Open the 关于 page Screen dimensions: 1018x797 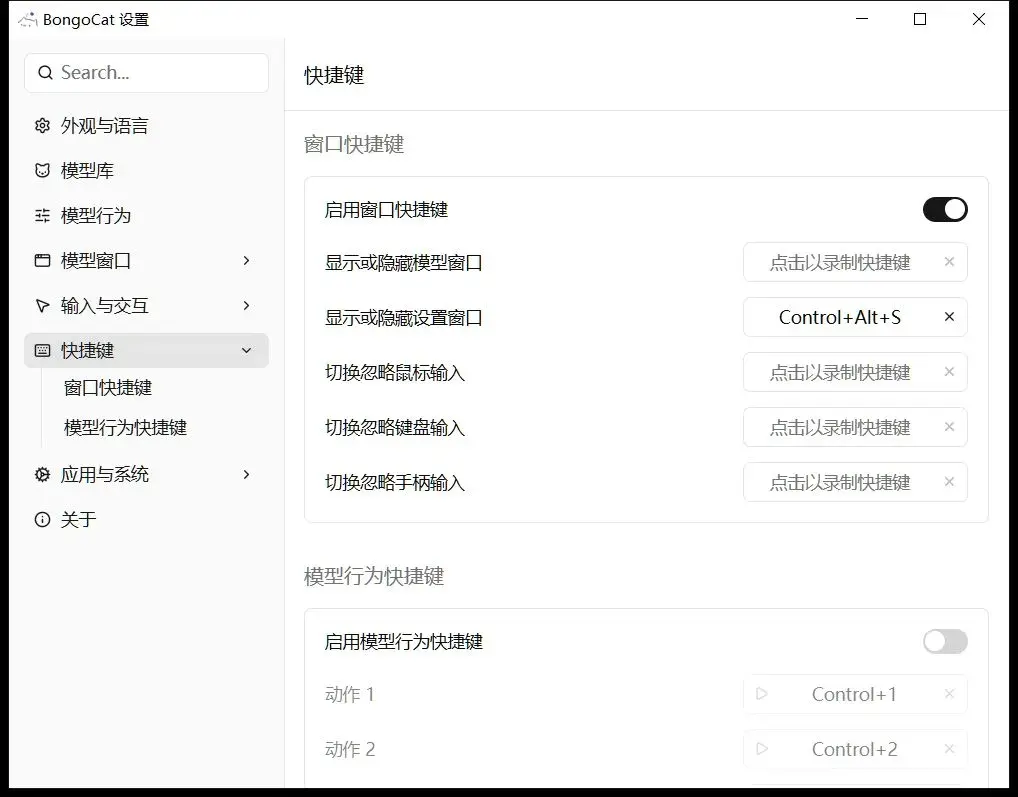pyautogui.click(x=146, y=519)
